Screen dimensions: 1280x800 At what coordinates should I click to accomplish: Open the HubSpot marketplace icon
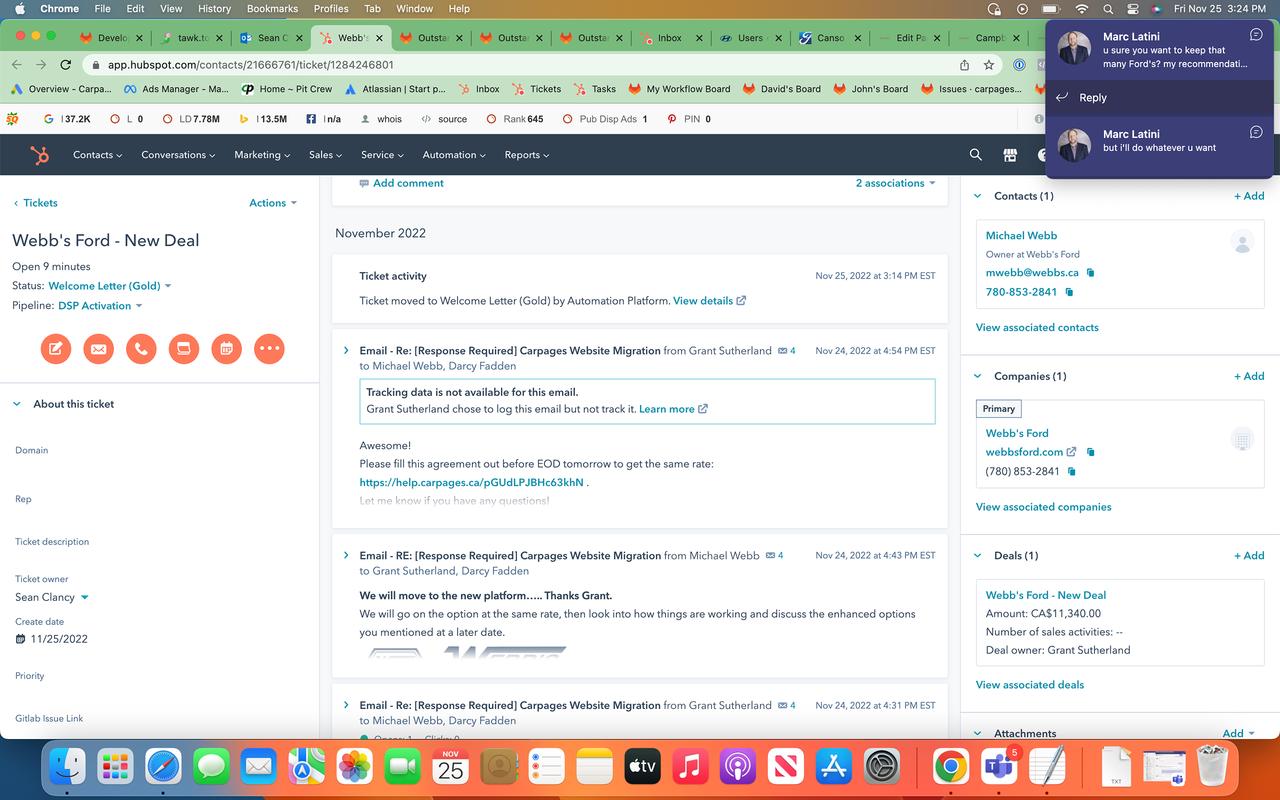point(1010,155)
